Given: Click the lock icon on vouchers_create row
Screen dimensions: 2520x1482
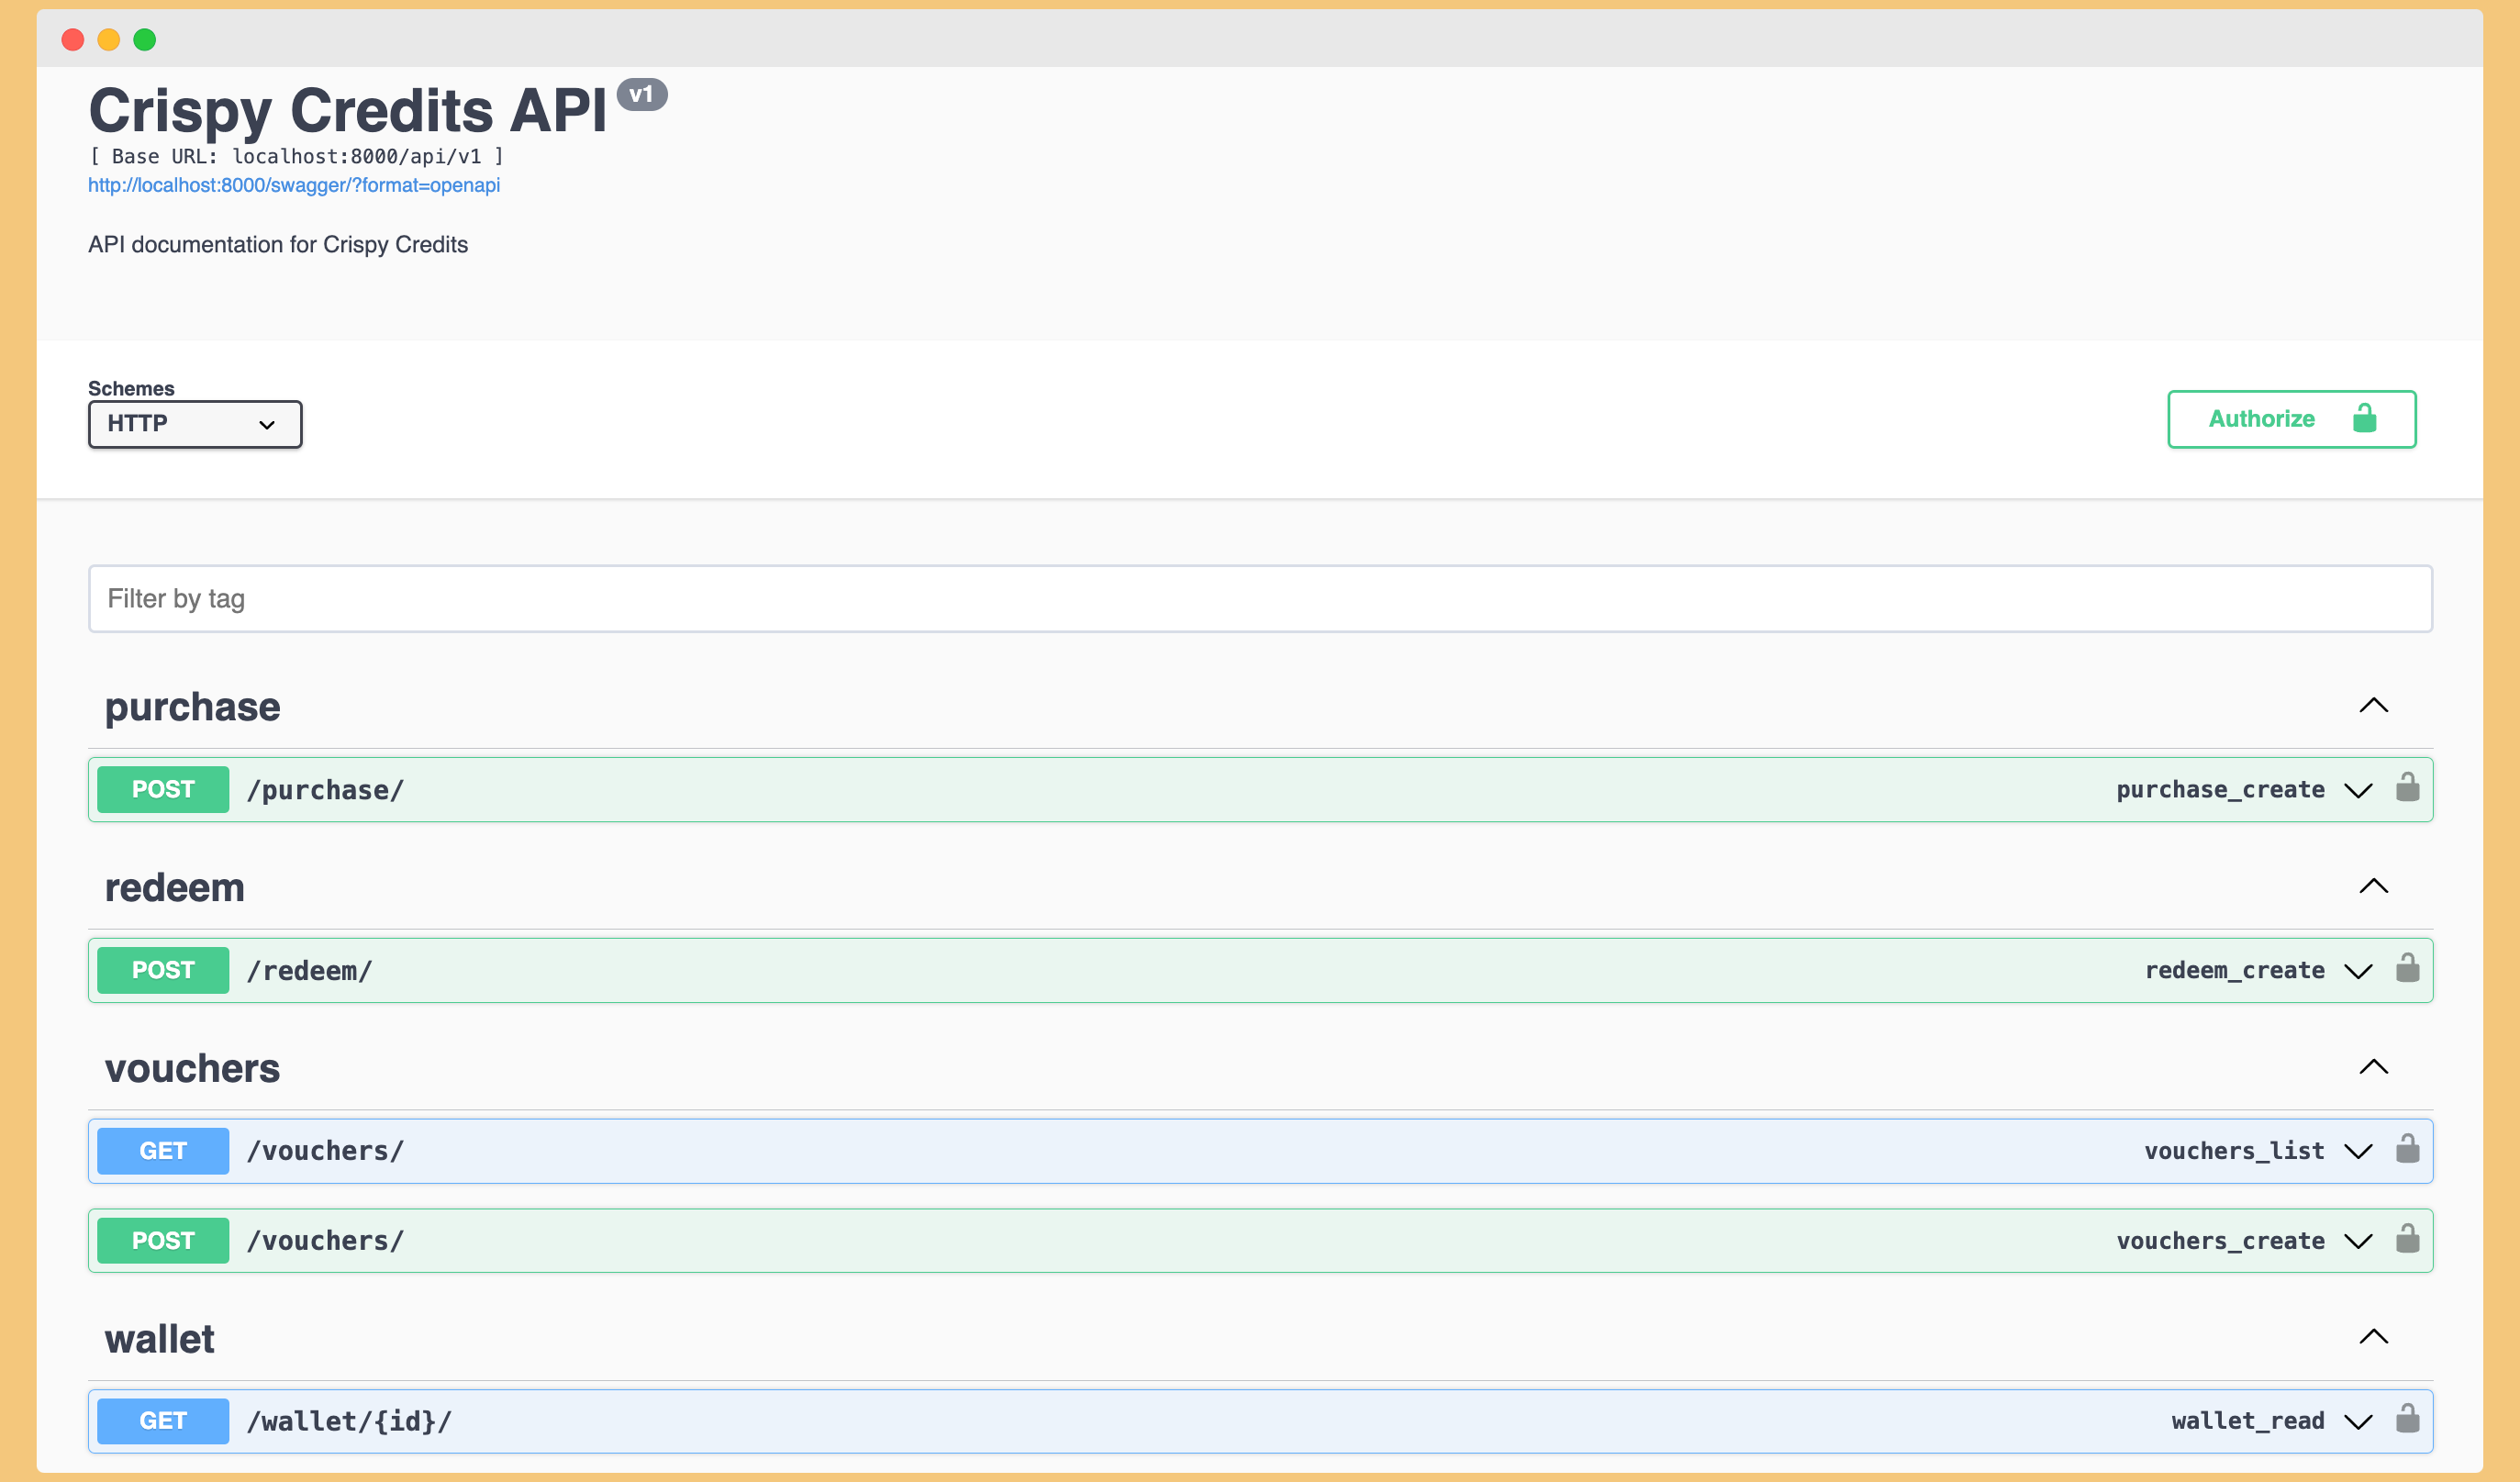Looking at the screenshot, I should [2407, 1239].
